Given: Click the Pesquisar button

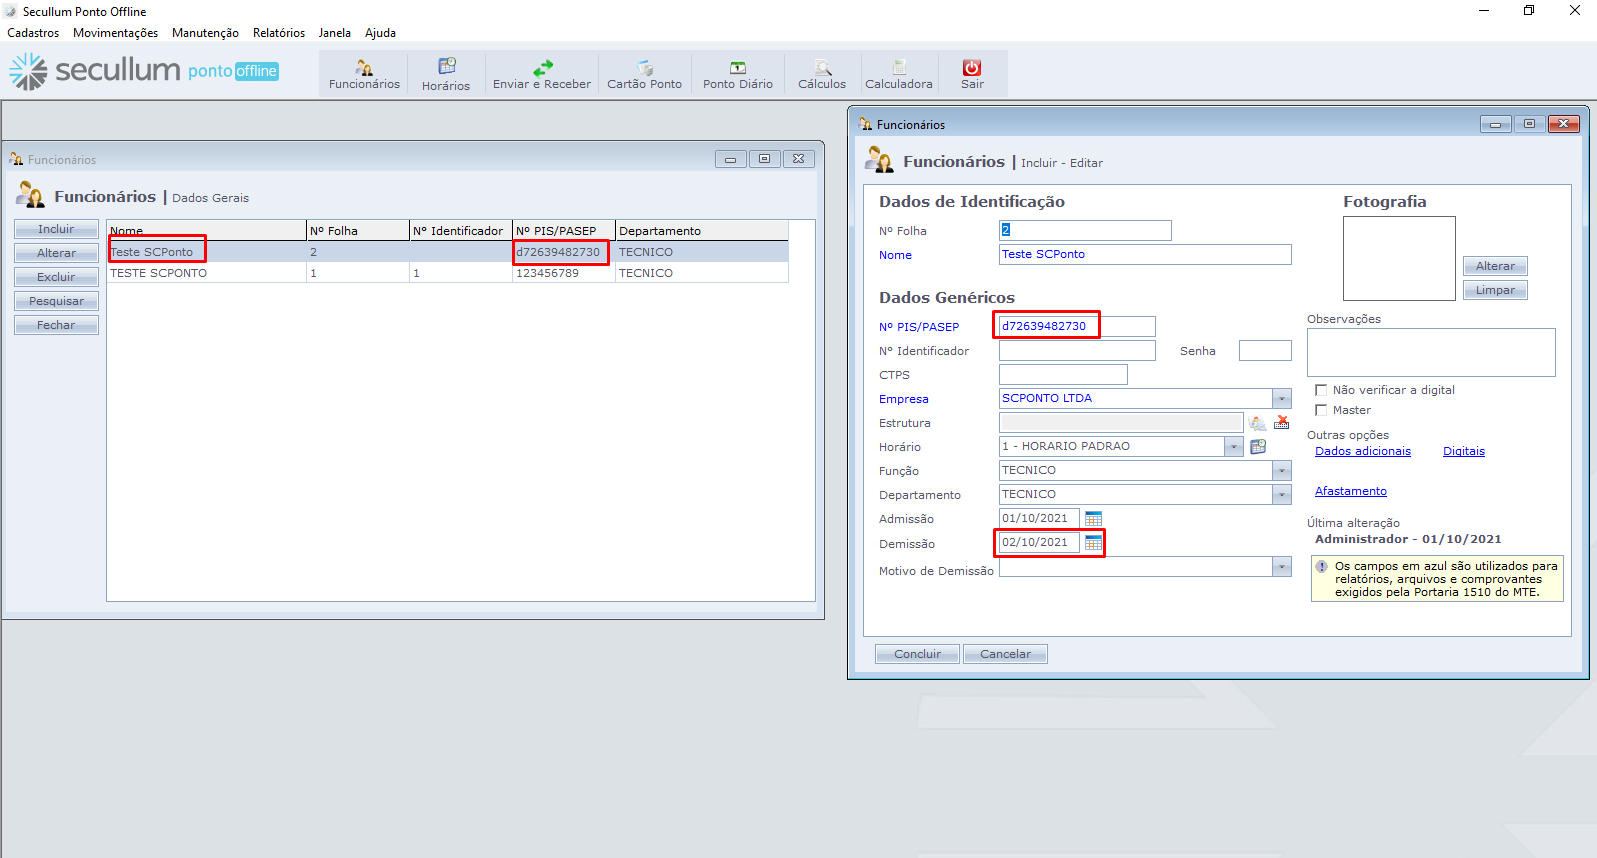Looking at the screenshot, I should 56,301.
